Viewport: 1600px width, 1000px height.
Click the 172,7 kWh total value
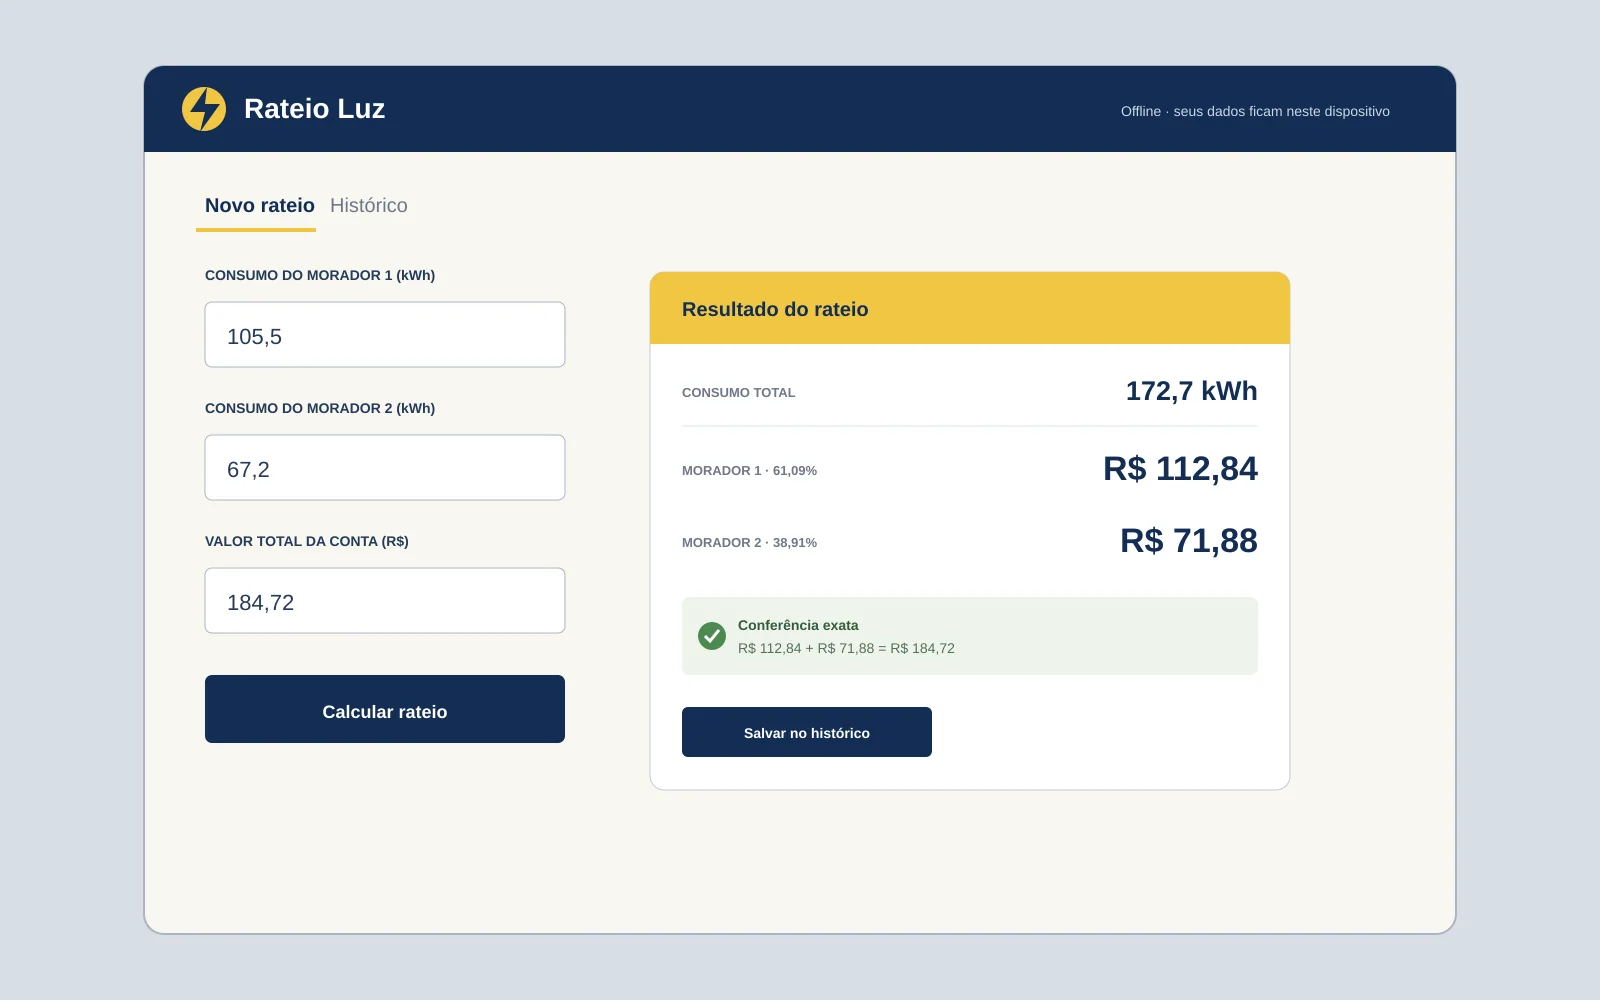1191,391
